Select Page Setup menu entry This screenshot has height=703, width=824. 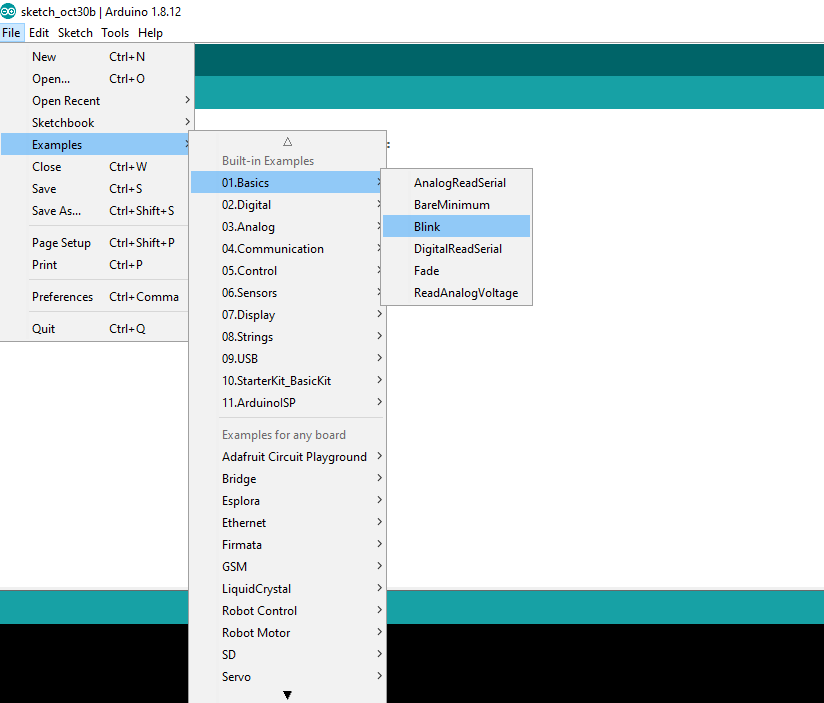click(95, 243)
